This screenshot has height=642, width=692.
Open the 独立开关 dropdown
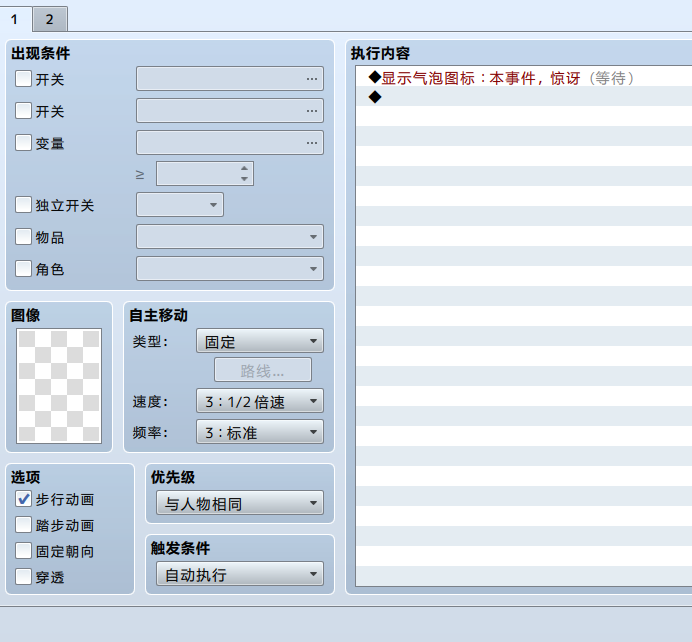point(180,205)
